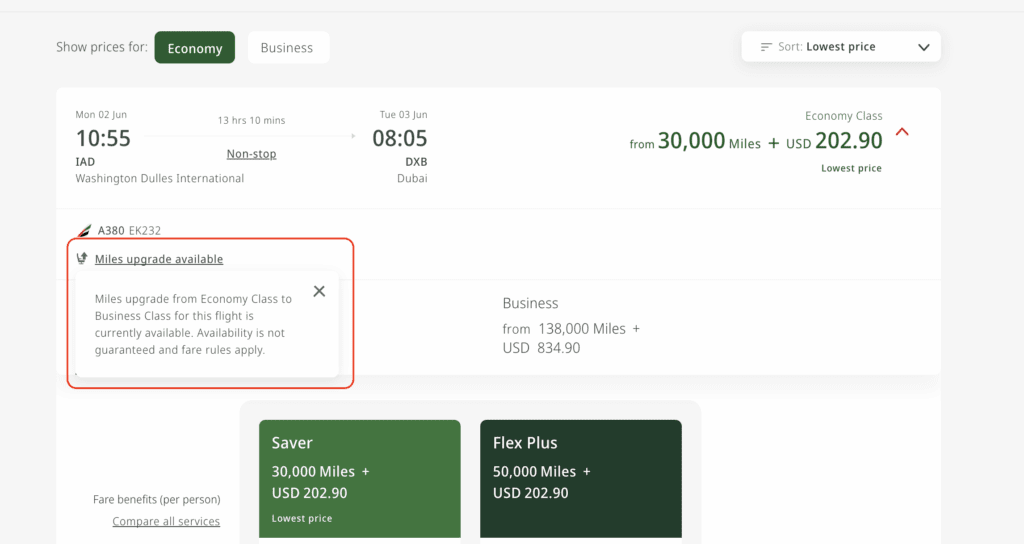The image size is (1024, 544).
Task: Choose the Saver fare card
Action: [x=360, y=479]
